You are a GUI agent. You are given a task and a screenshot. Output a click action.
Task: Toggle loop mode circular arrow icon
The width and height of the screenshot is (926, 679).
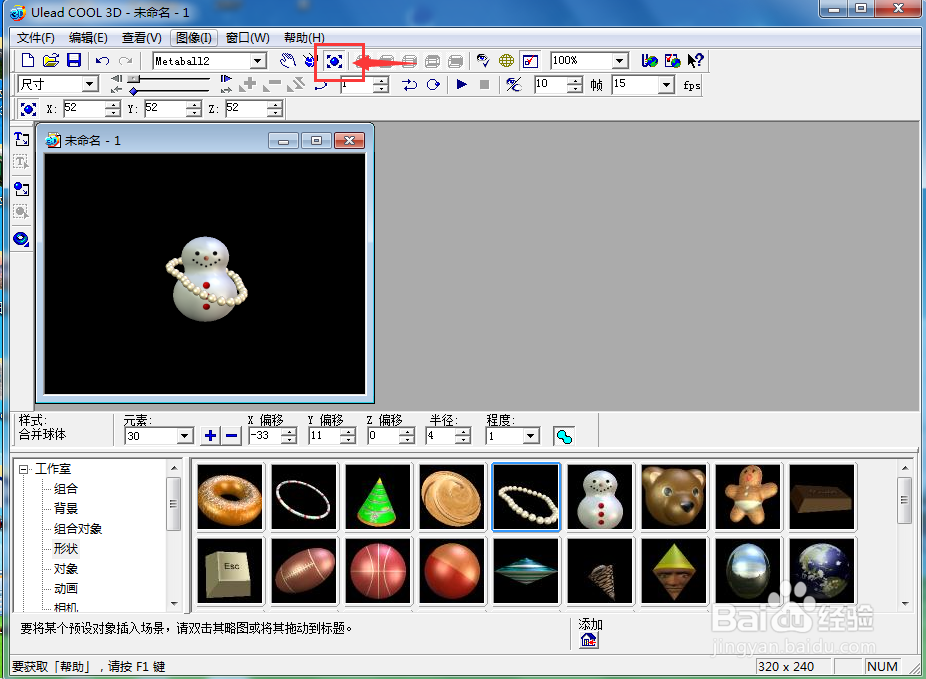(433, 84)
